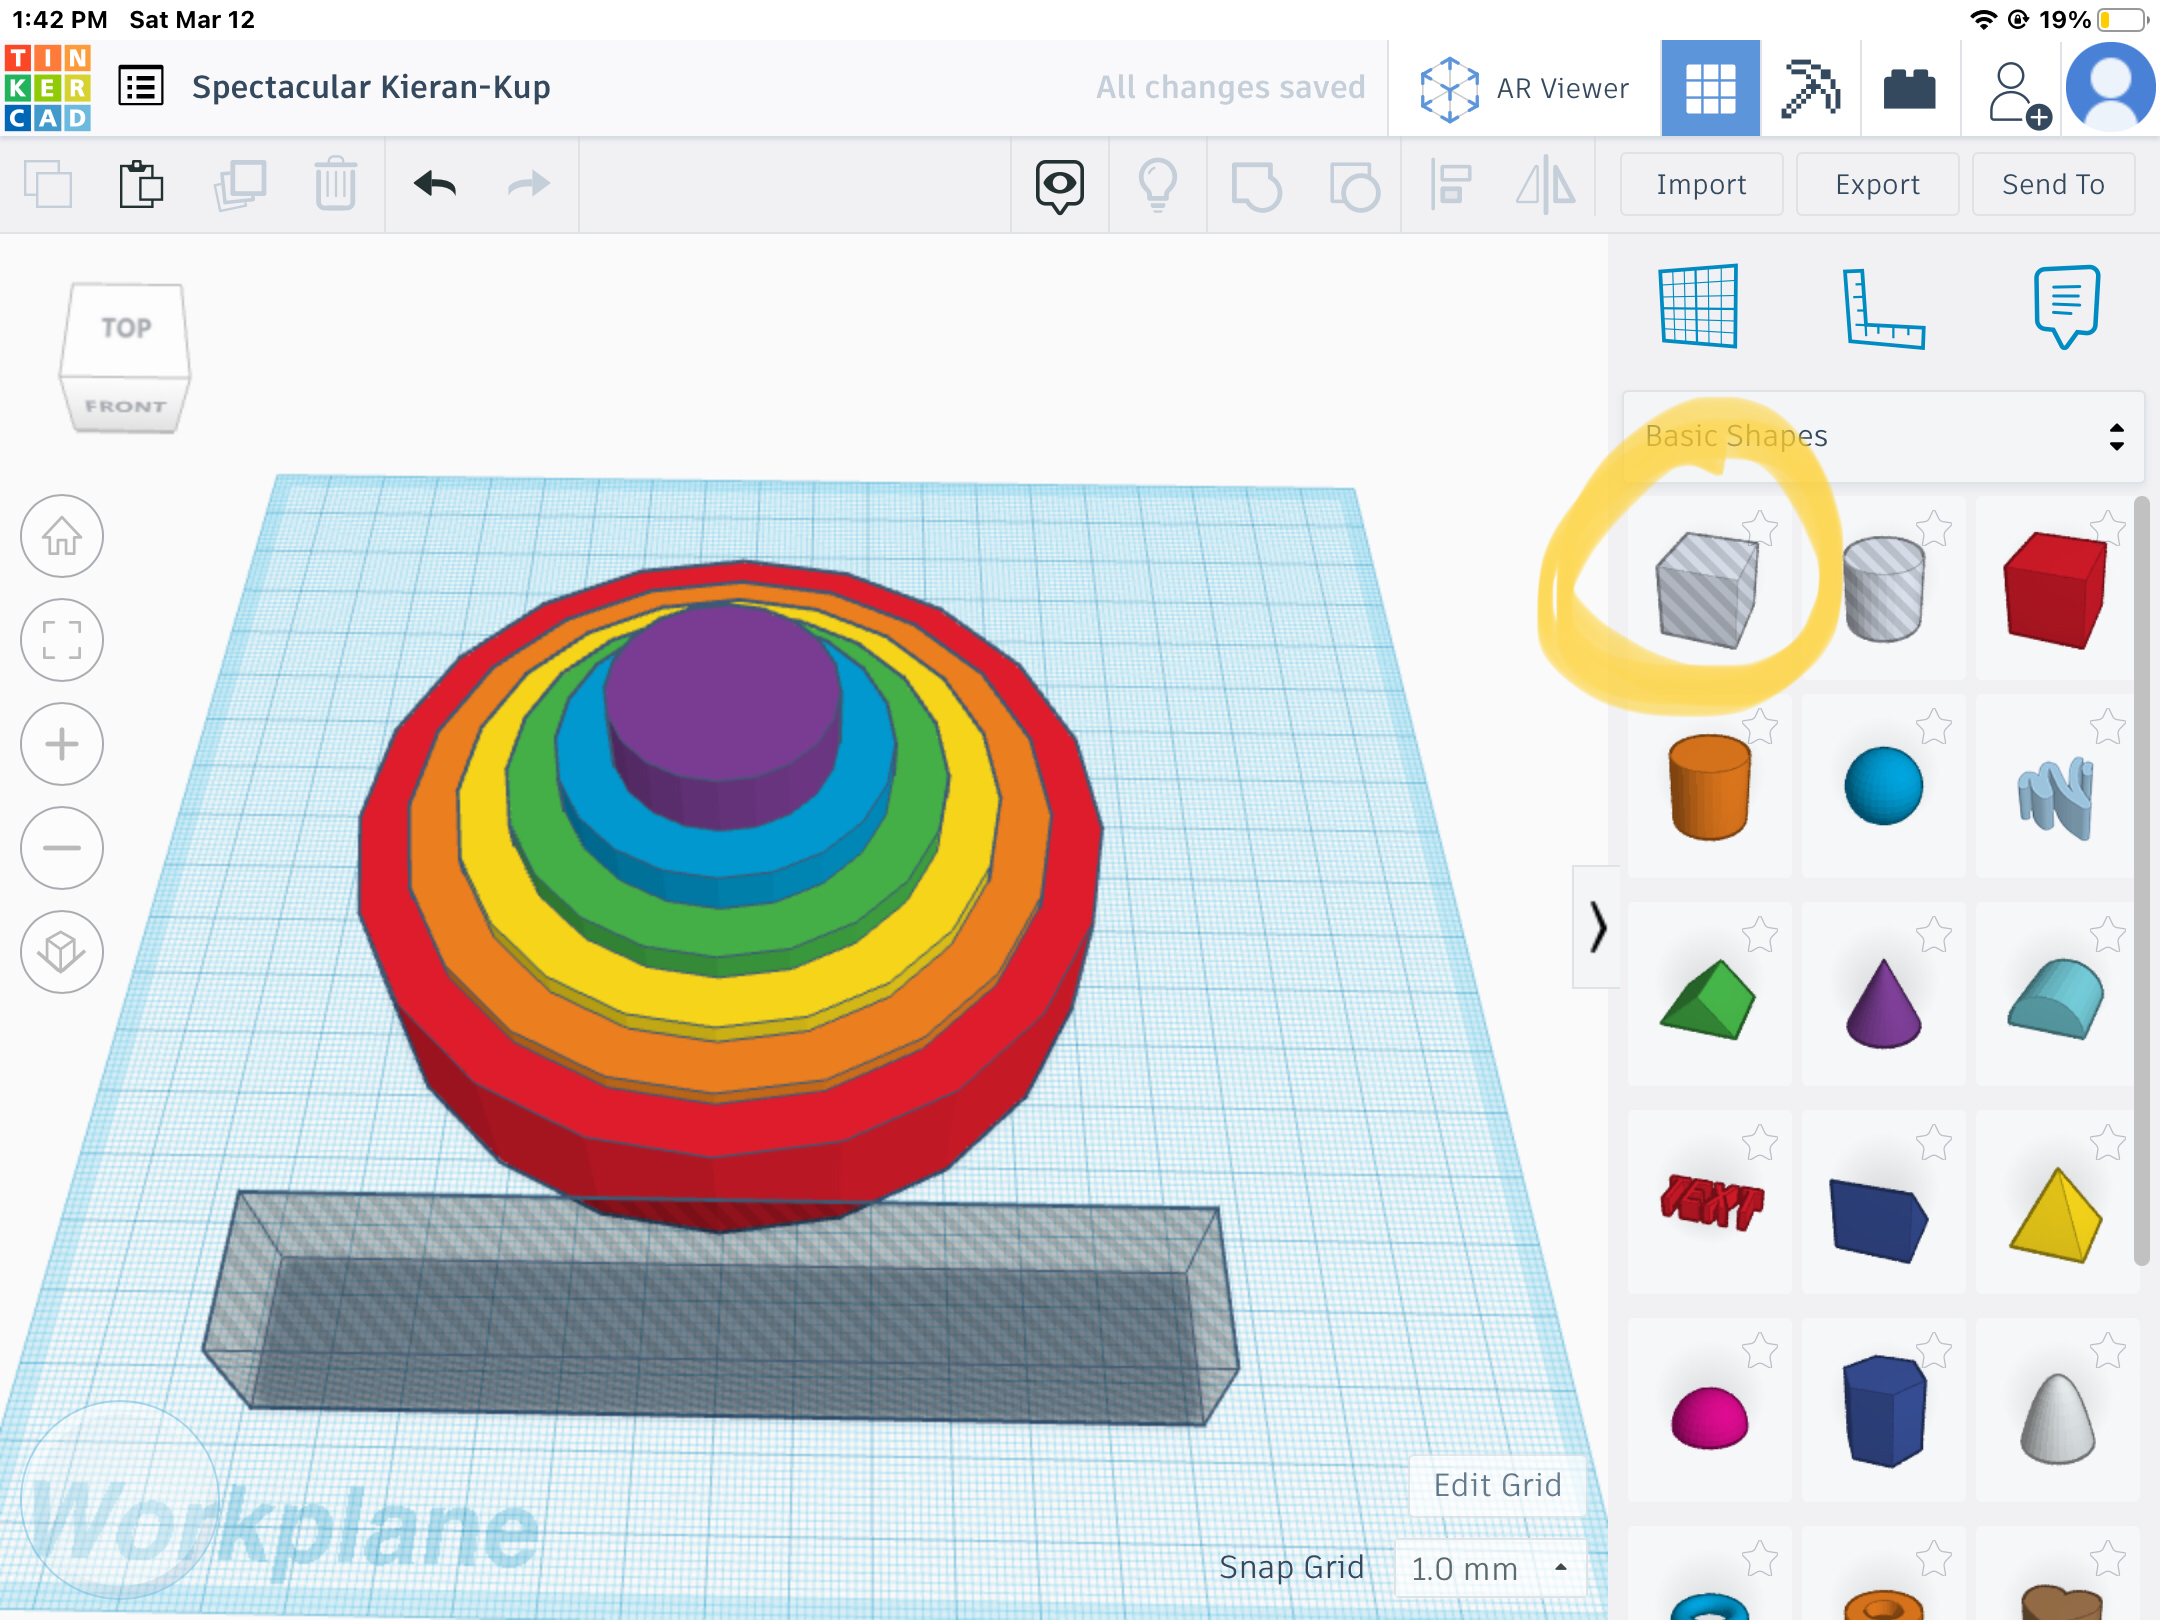
Task: Open the Basic Shapes category dropdown
Action: [x=1882, y=436]
